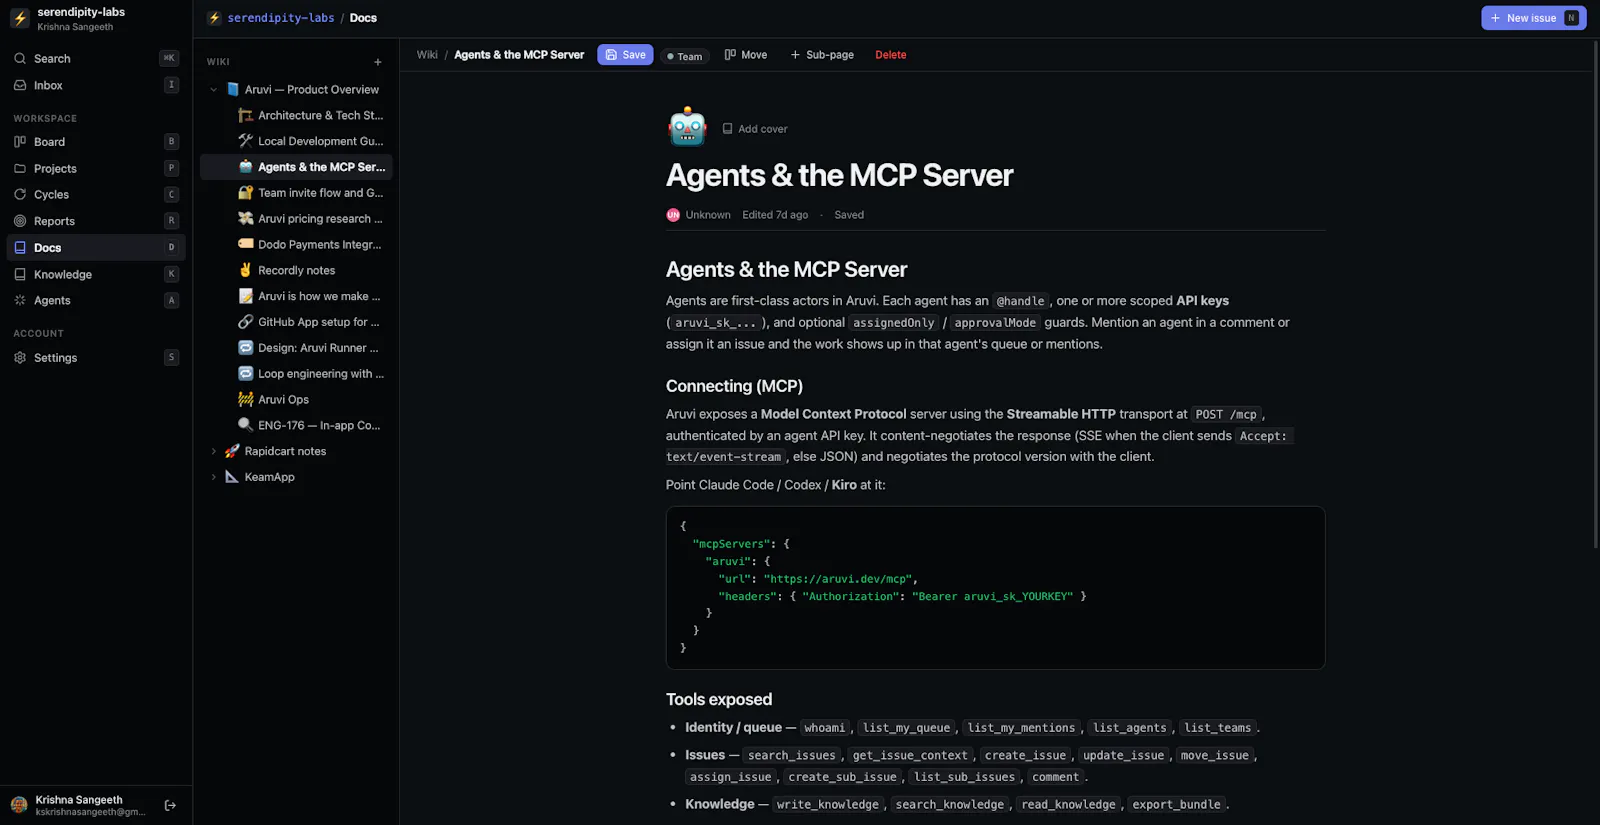
Task: Open Recordly notes page icon
Action: pos(245,270)
